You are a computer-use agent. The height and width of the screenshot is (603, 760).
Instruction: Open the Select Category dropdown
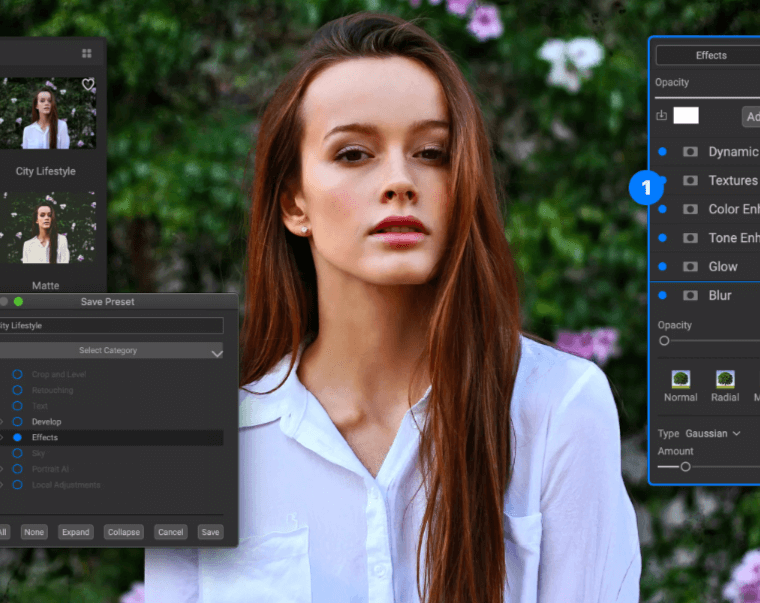click(x=111, y=351)
